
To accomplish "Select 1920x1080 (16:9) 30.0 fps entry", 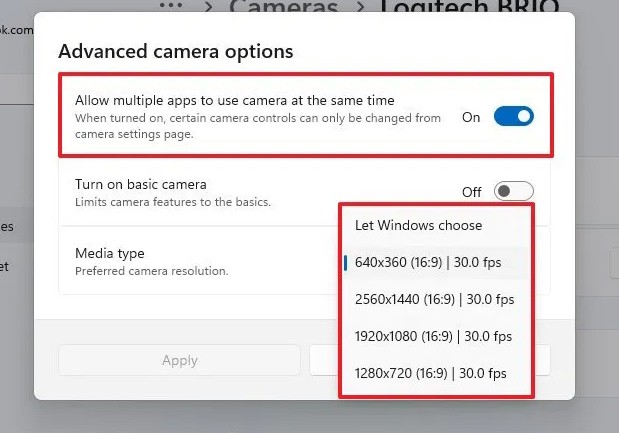I will coord(433,337).
